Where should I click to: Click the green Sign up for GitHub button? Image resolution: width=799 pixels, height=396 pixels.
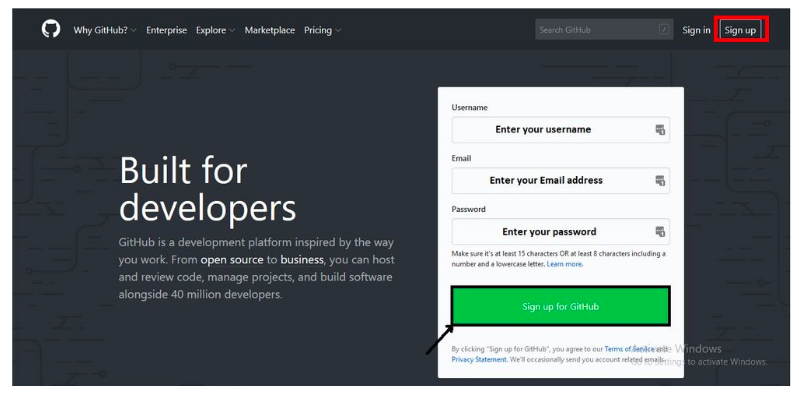(561, 306)
